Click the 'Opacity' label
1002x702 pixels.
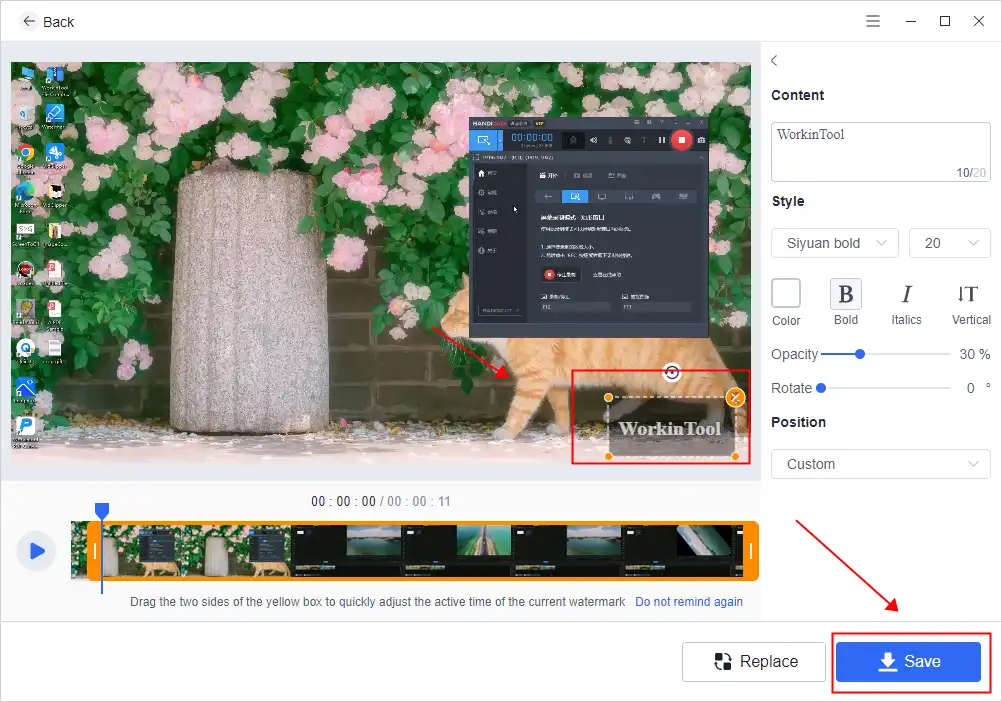point(794,355)
